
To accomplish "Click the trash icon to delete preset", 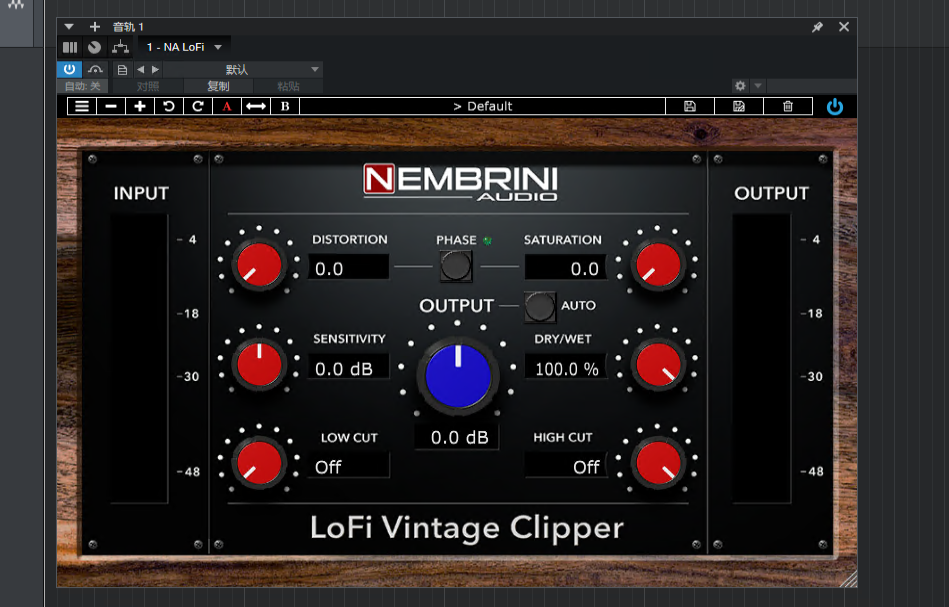I will 787,106.
